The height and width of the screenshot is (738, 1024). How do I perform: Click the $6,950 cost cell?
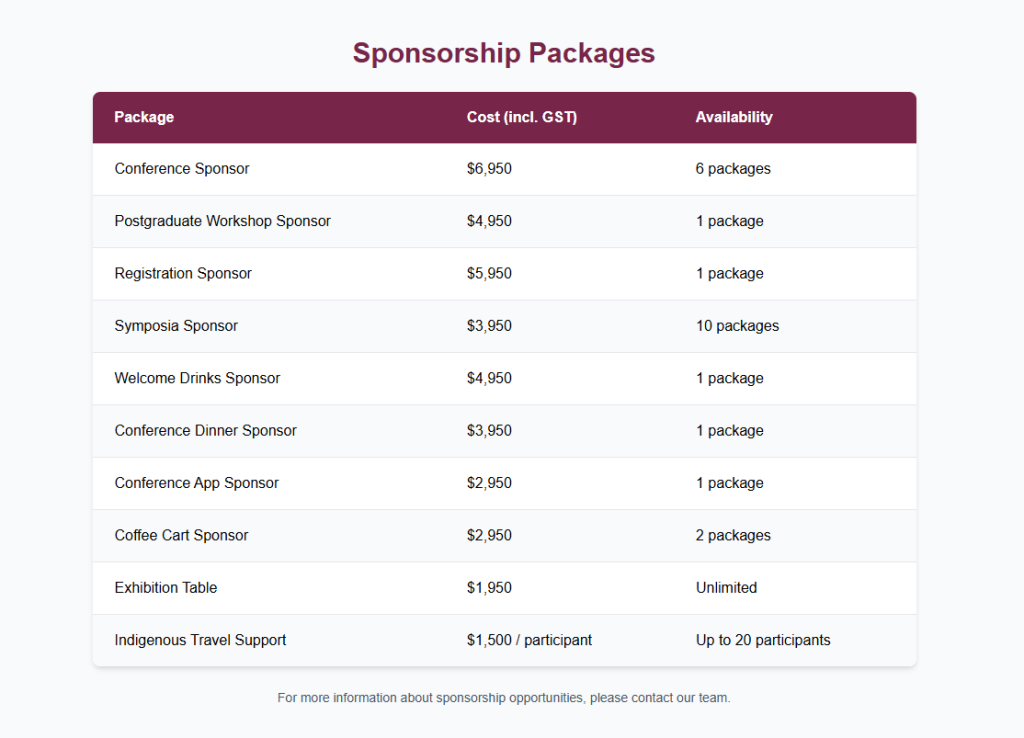[489, 168]
